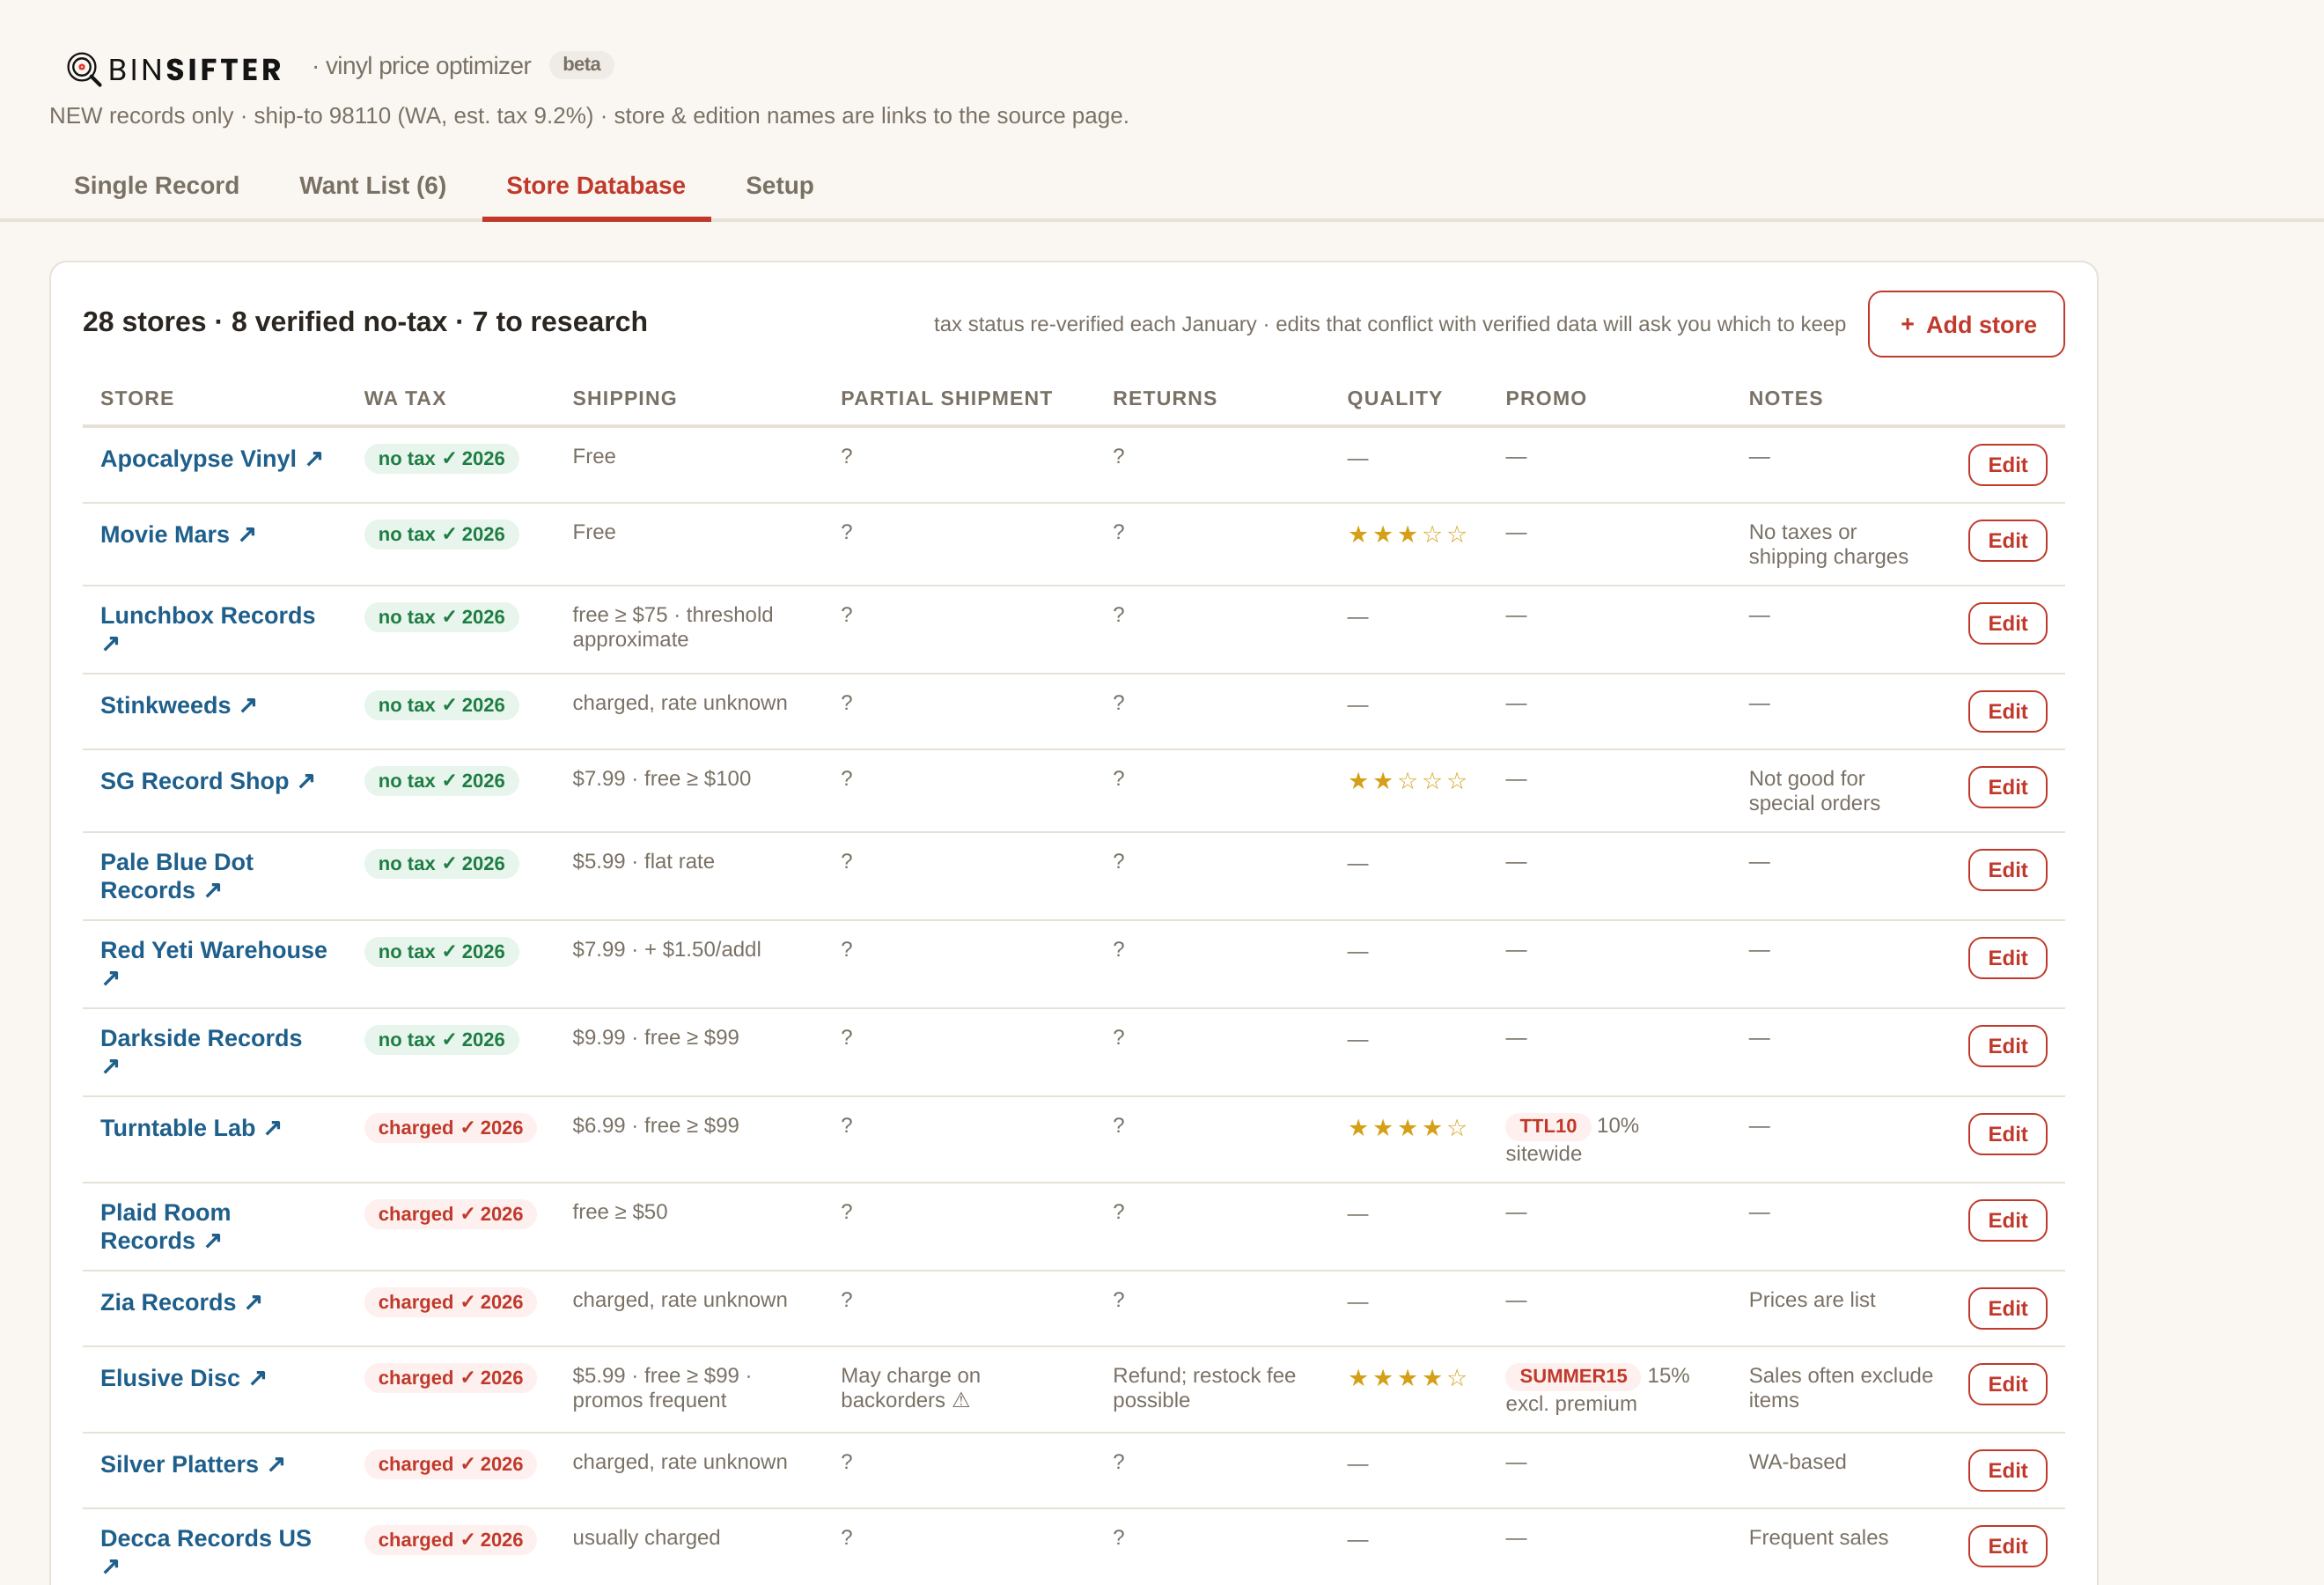Click Turntable Lab charged 2026 badge
The image size is (2324, 1585).
pos(450,1128)
